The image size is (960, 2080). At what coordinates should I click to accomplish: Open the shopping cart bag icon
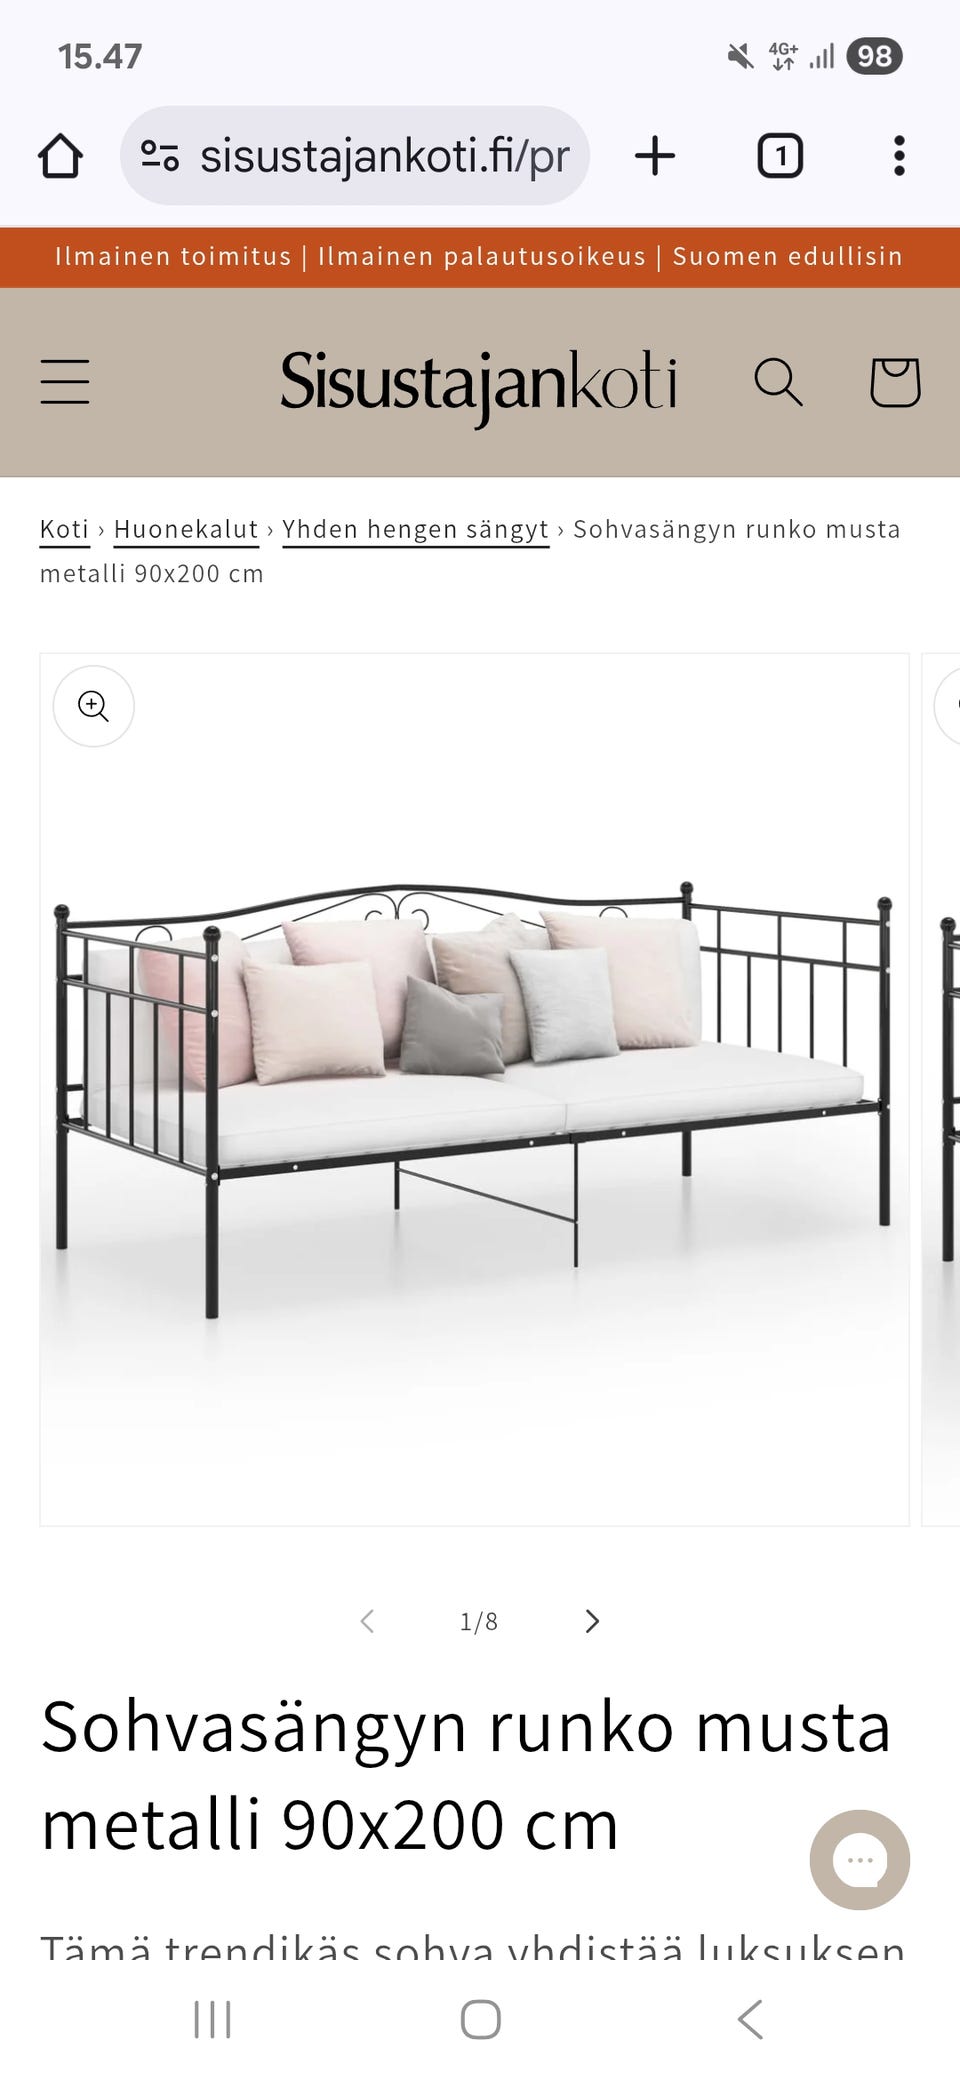[894, 382]
